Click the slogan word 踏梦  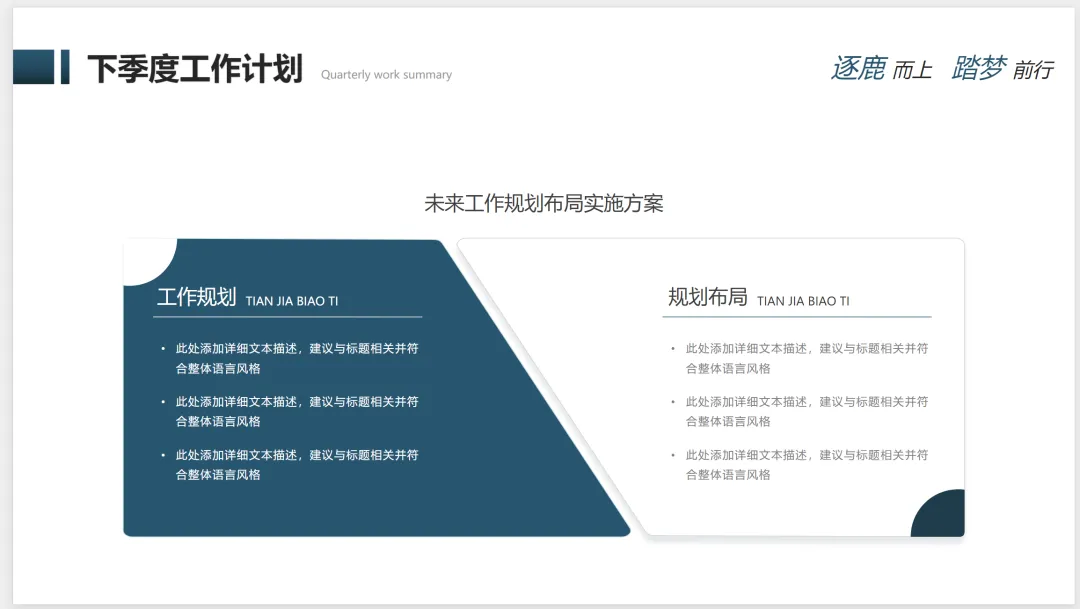pos(979,68)
